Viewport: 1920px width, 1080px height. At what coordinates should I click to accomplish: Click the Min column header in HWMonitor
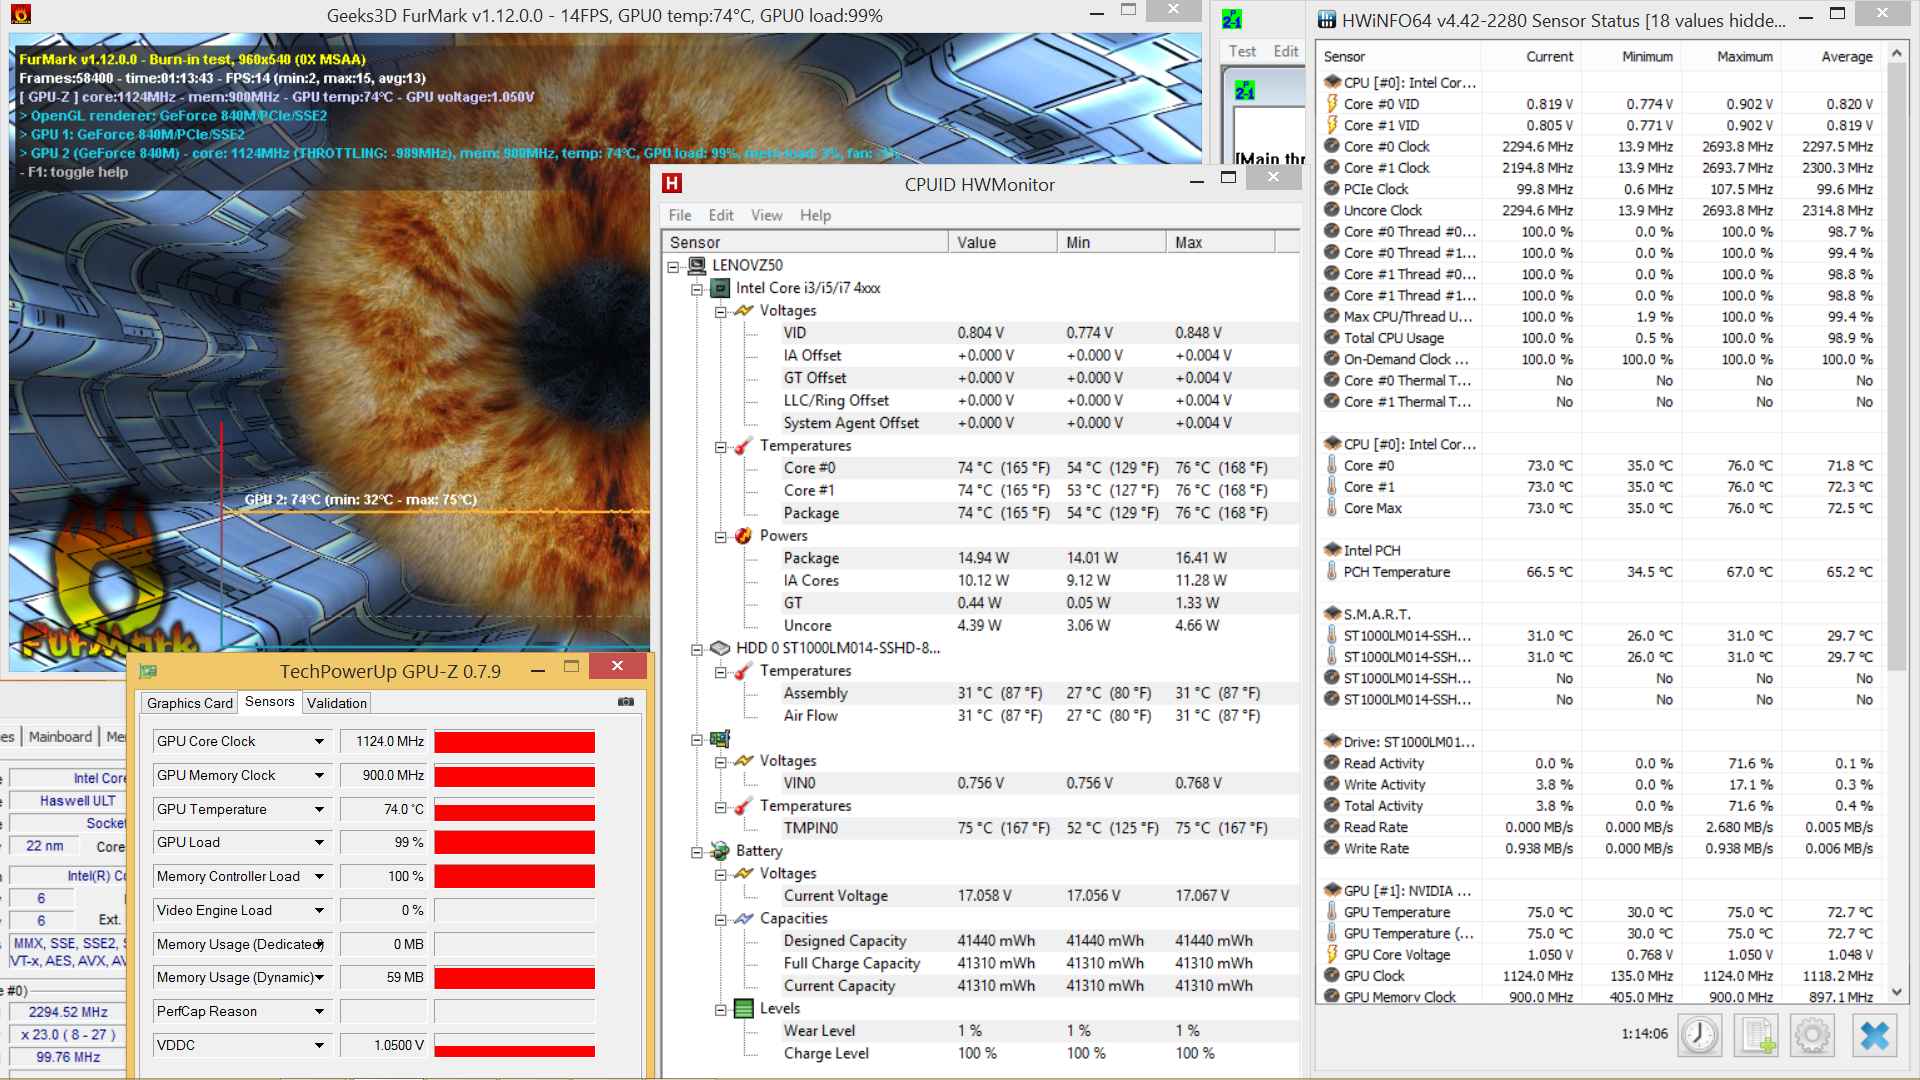coord(1112,242)
